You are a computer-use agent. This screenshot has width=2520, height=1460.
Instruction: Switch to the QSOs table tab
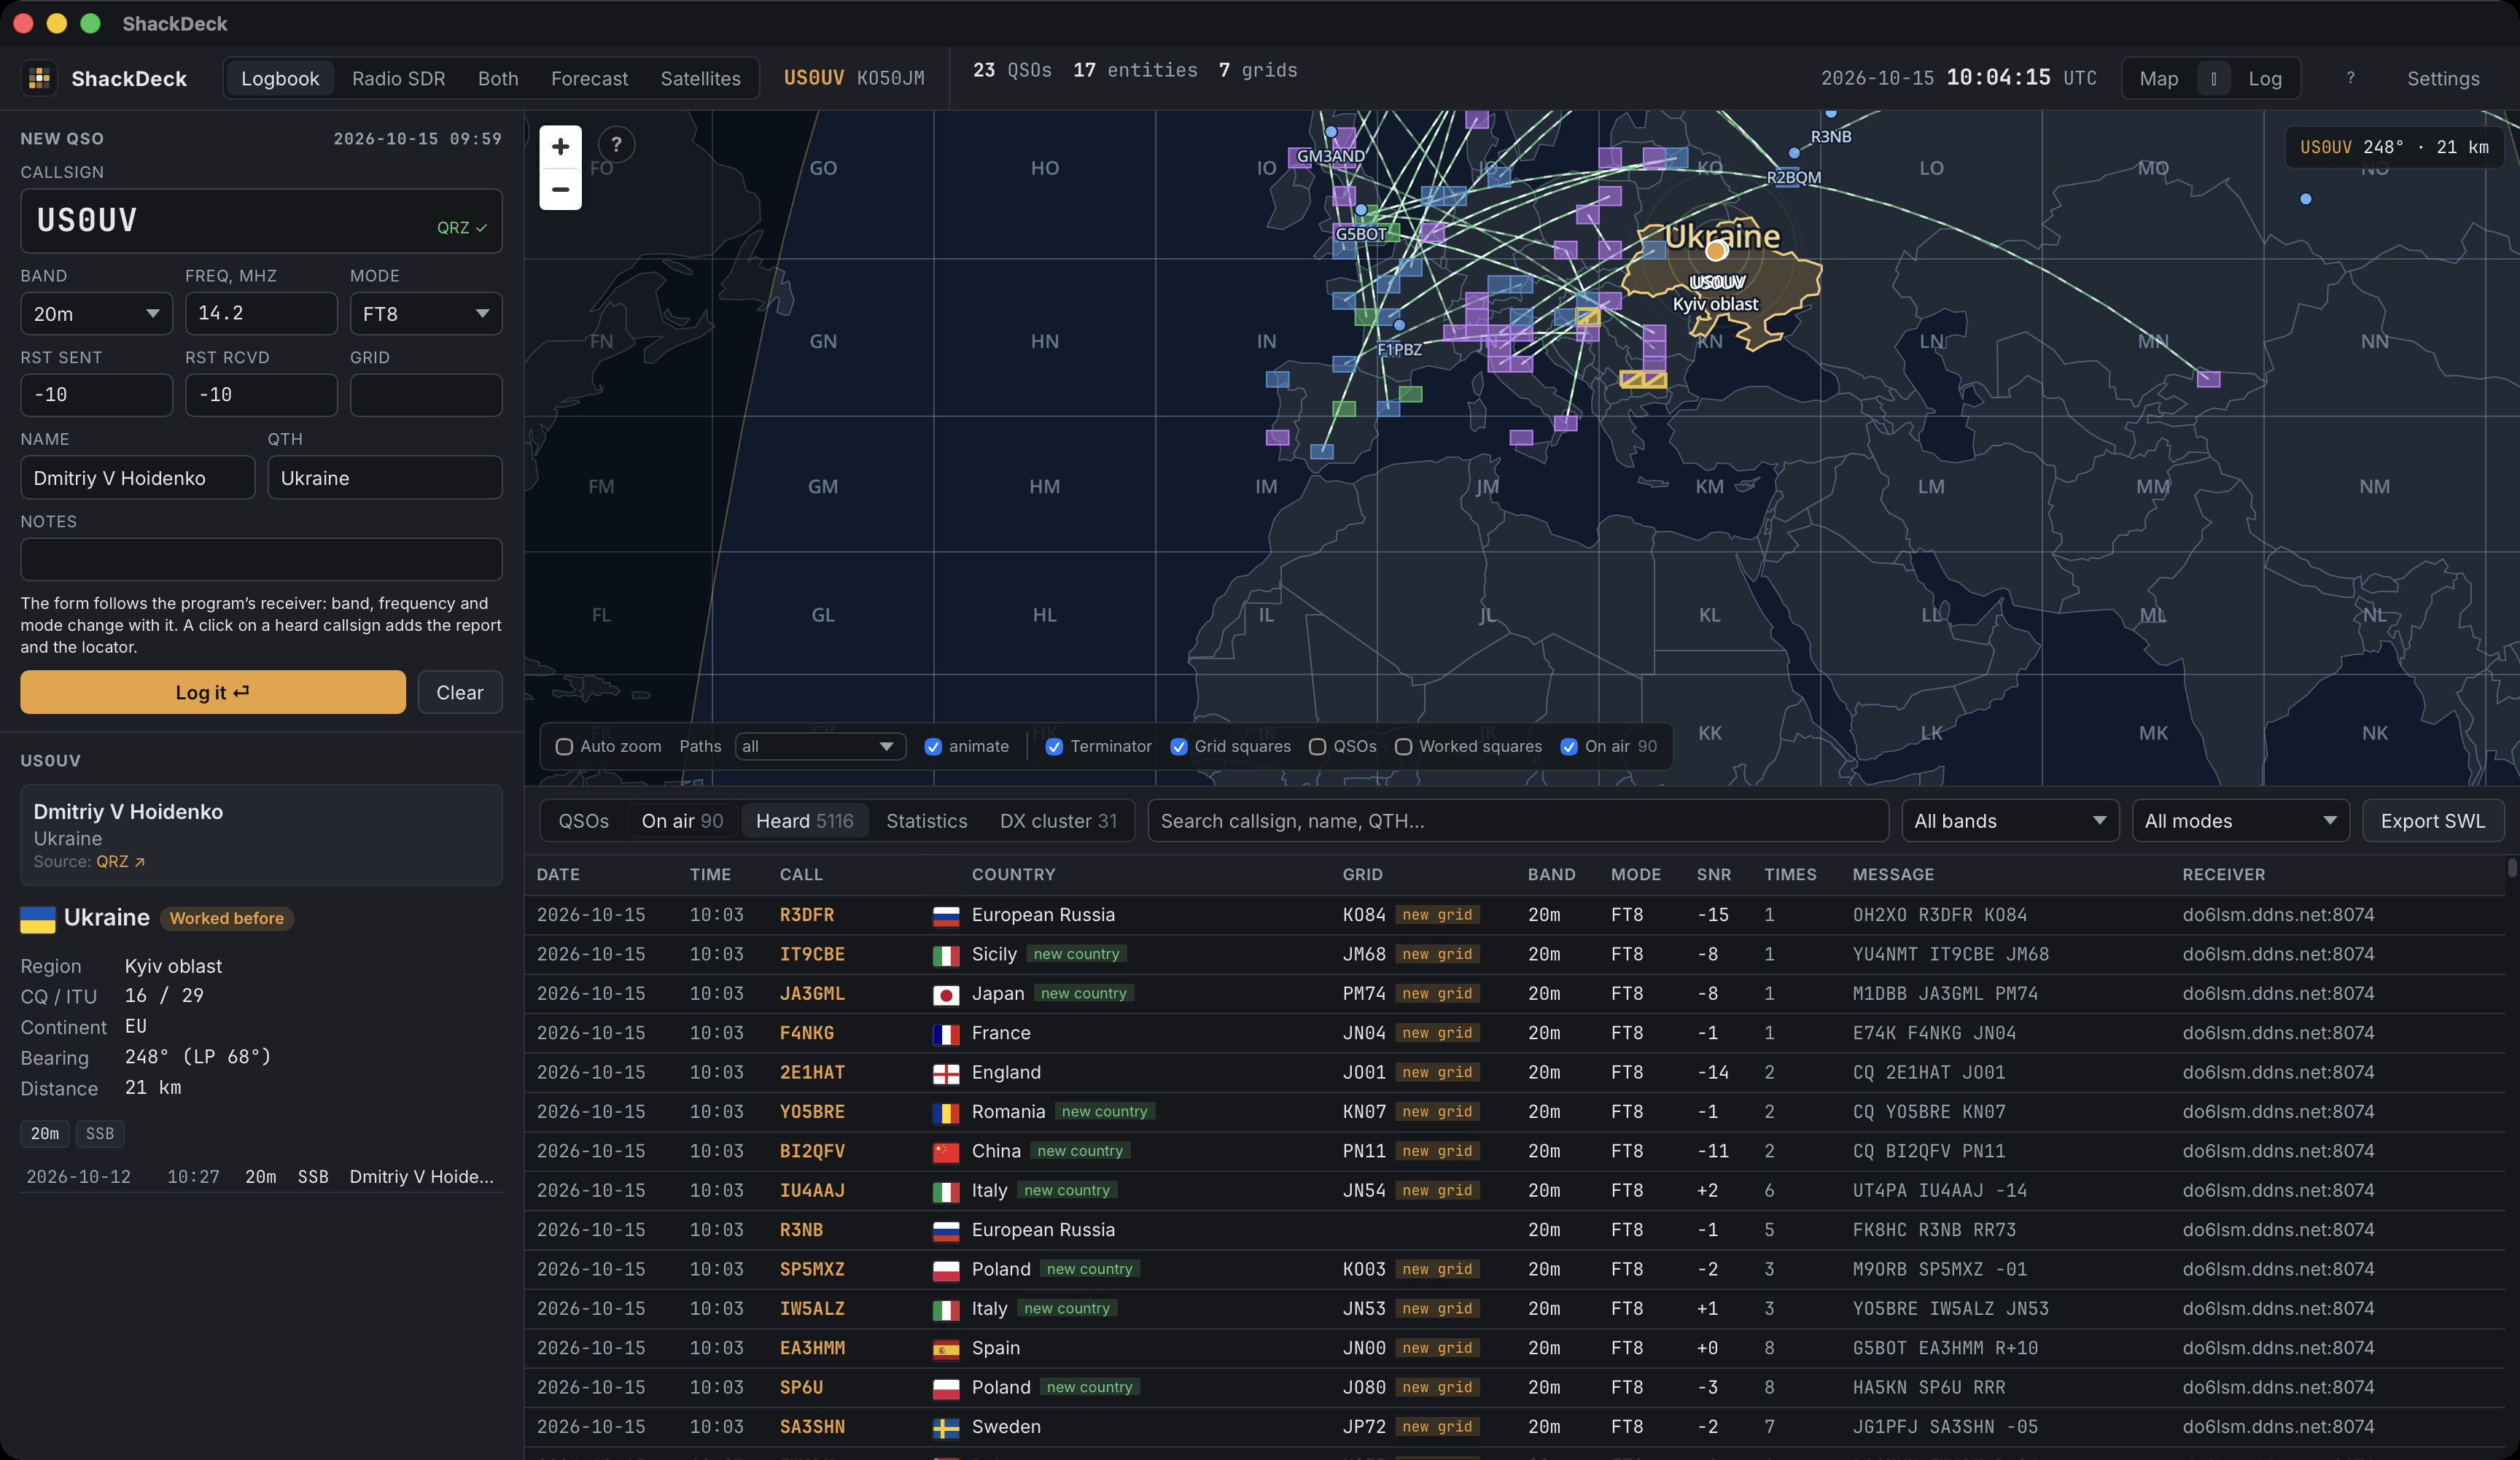[583, 821]
